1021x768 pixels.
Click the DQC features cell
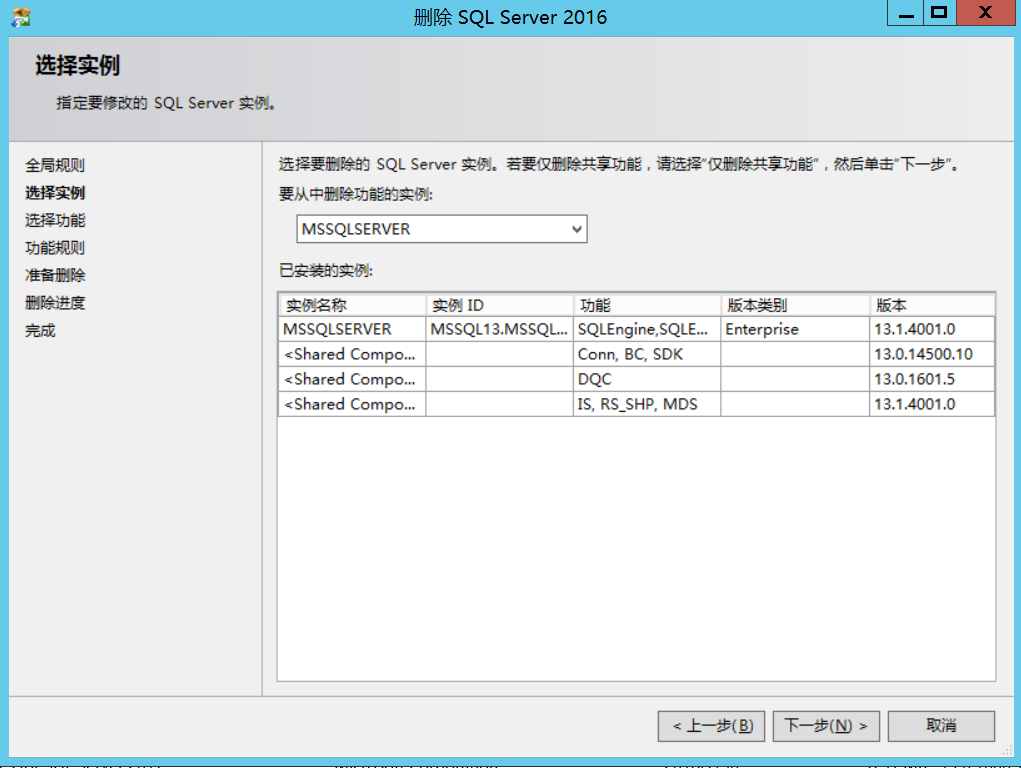pos(647,379)
